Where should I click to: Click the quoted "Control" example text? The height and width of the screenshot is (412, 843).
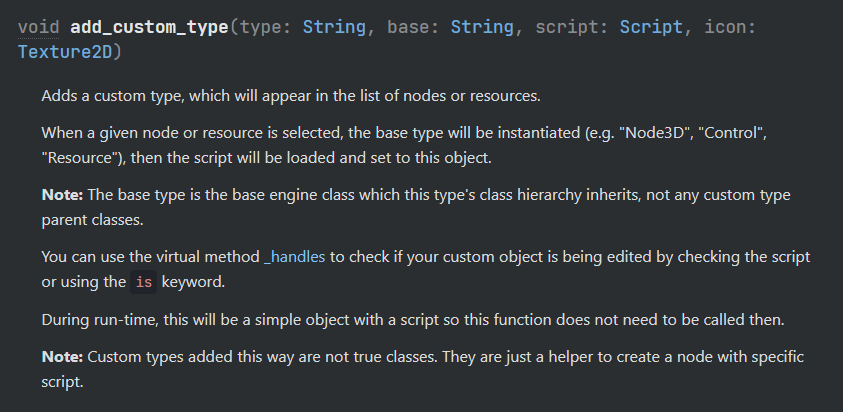tap(730, 133)
